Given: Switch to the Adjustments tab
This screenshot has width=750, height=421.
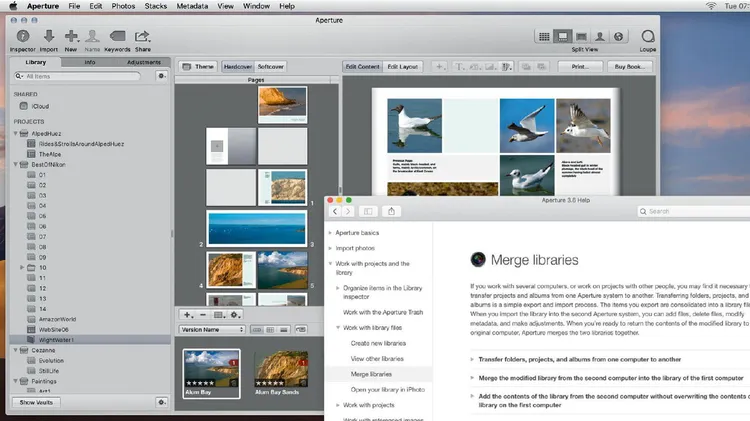Looking at the screenshot, I should click(x=144, y=62).
